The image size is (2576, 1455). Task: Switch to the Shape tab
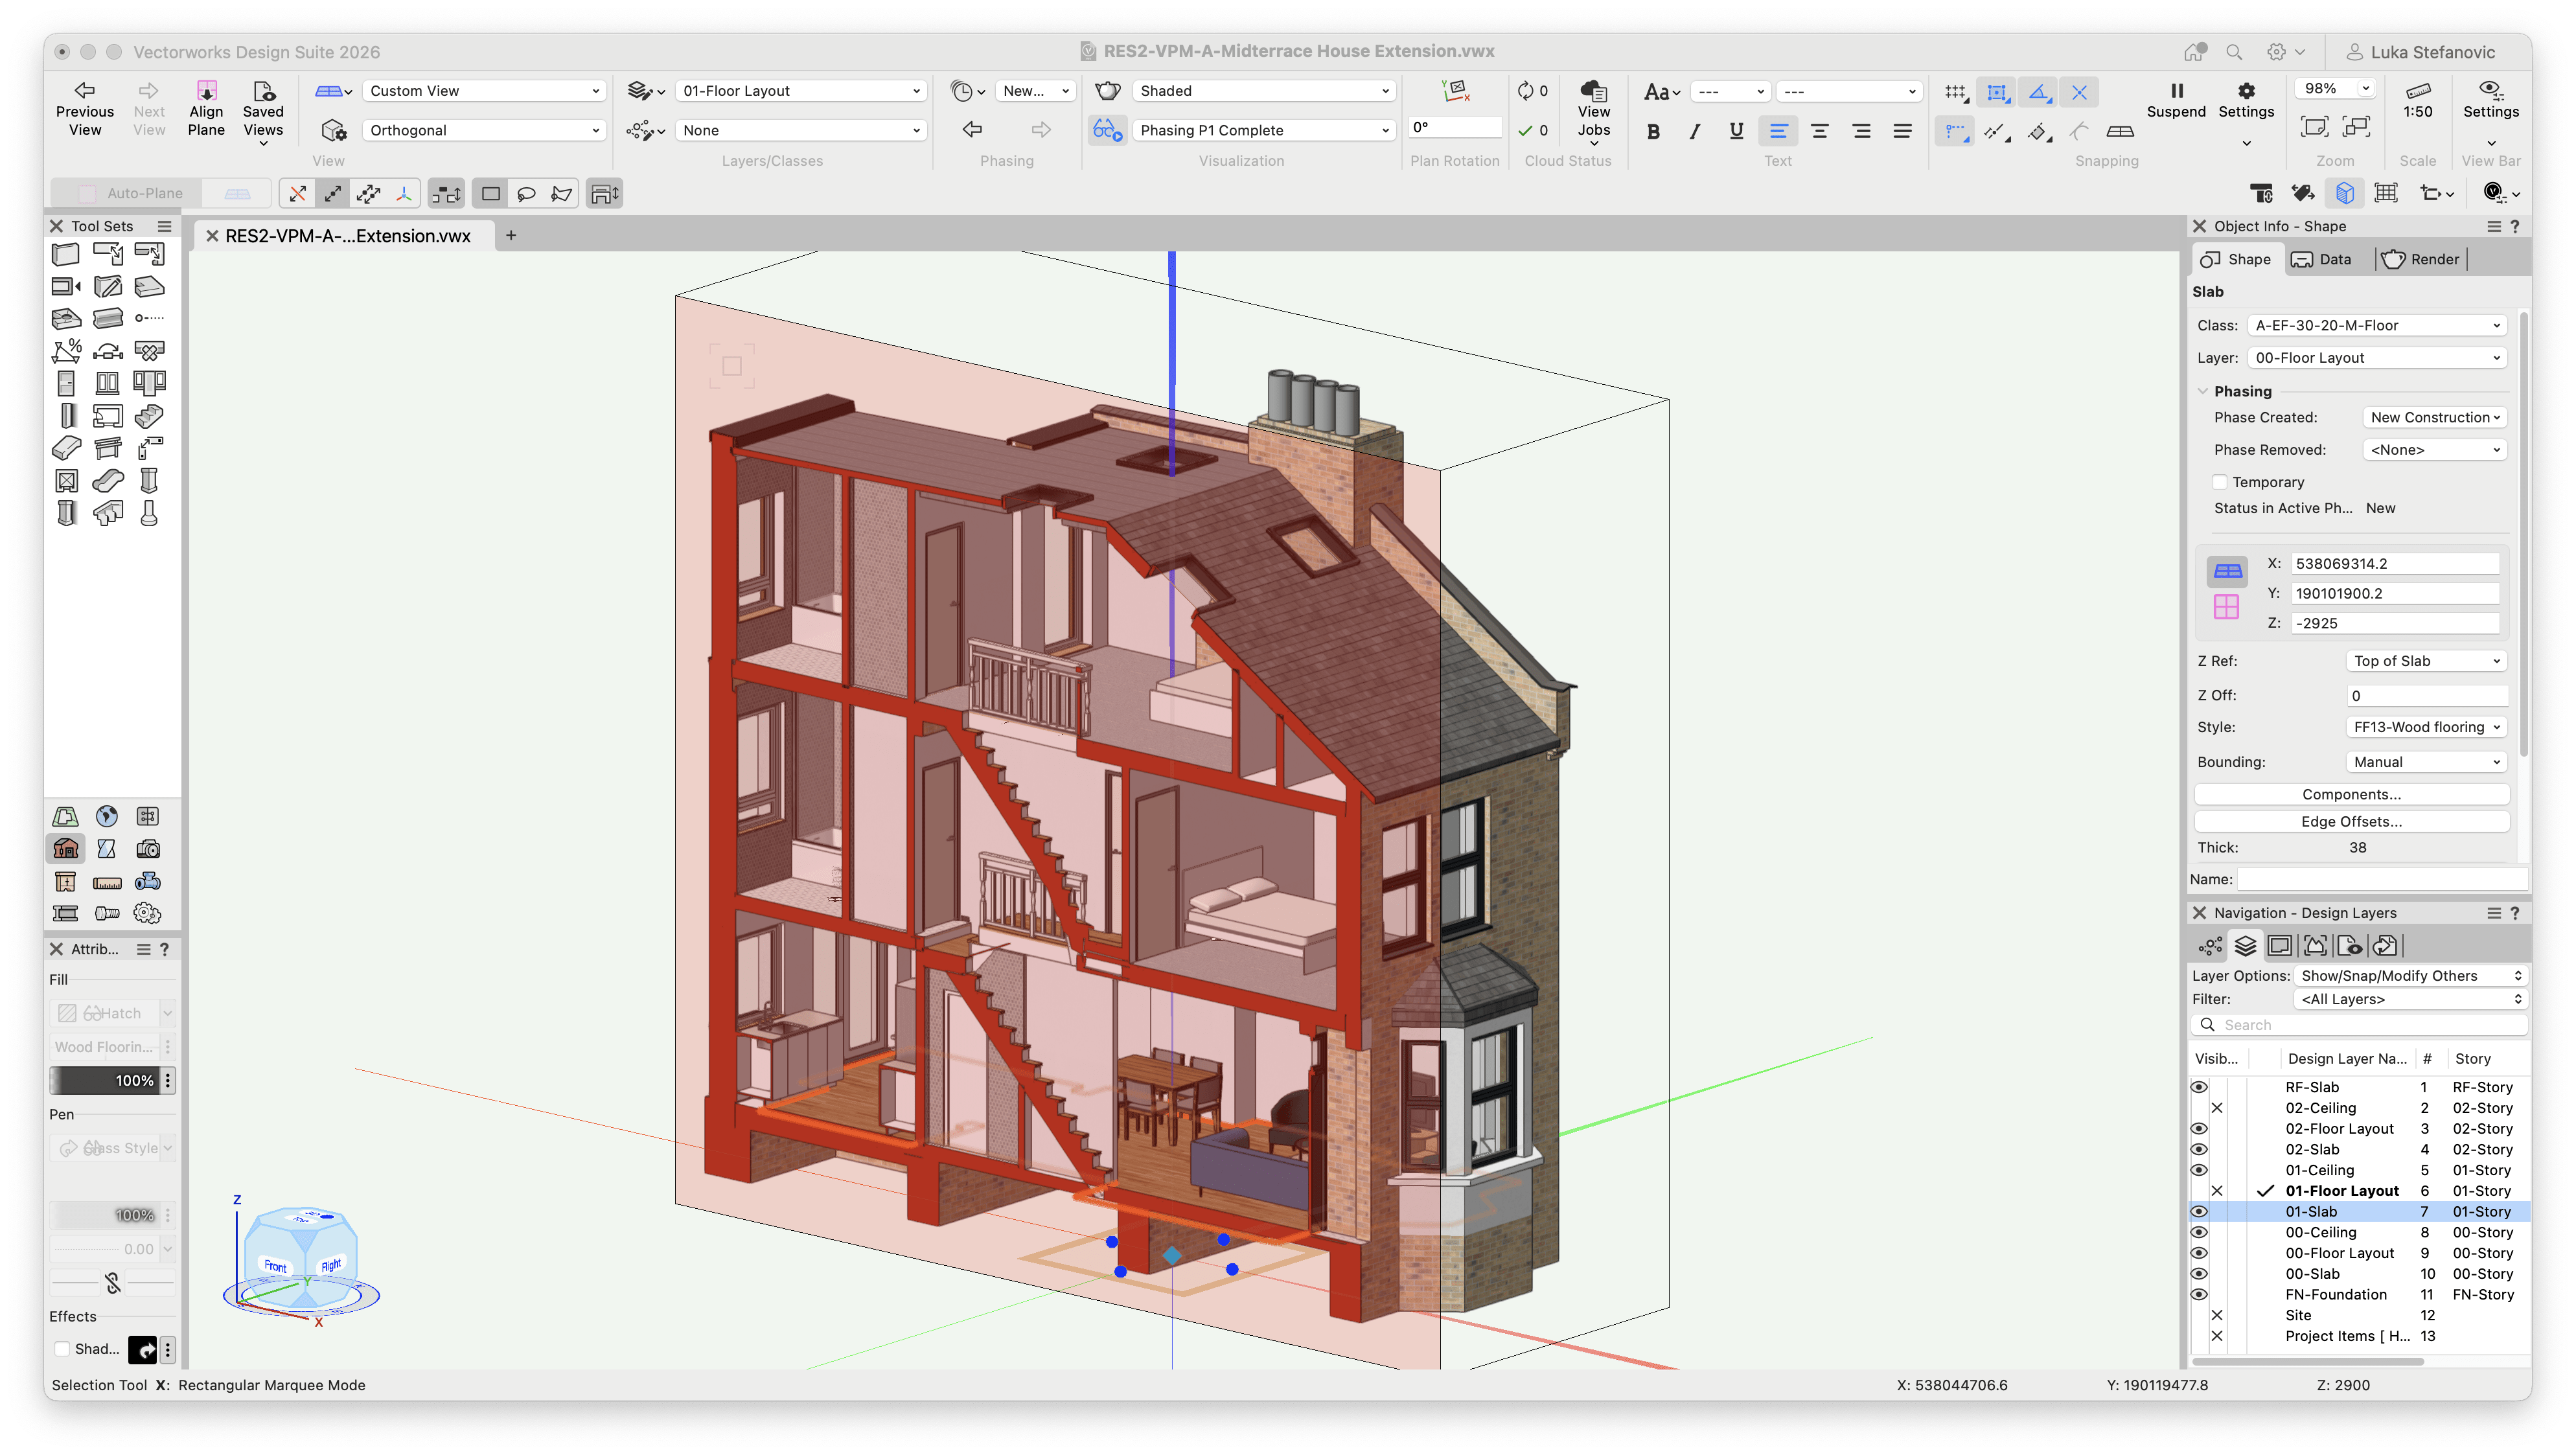pos(2236,259)
